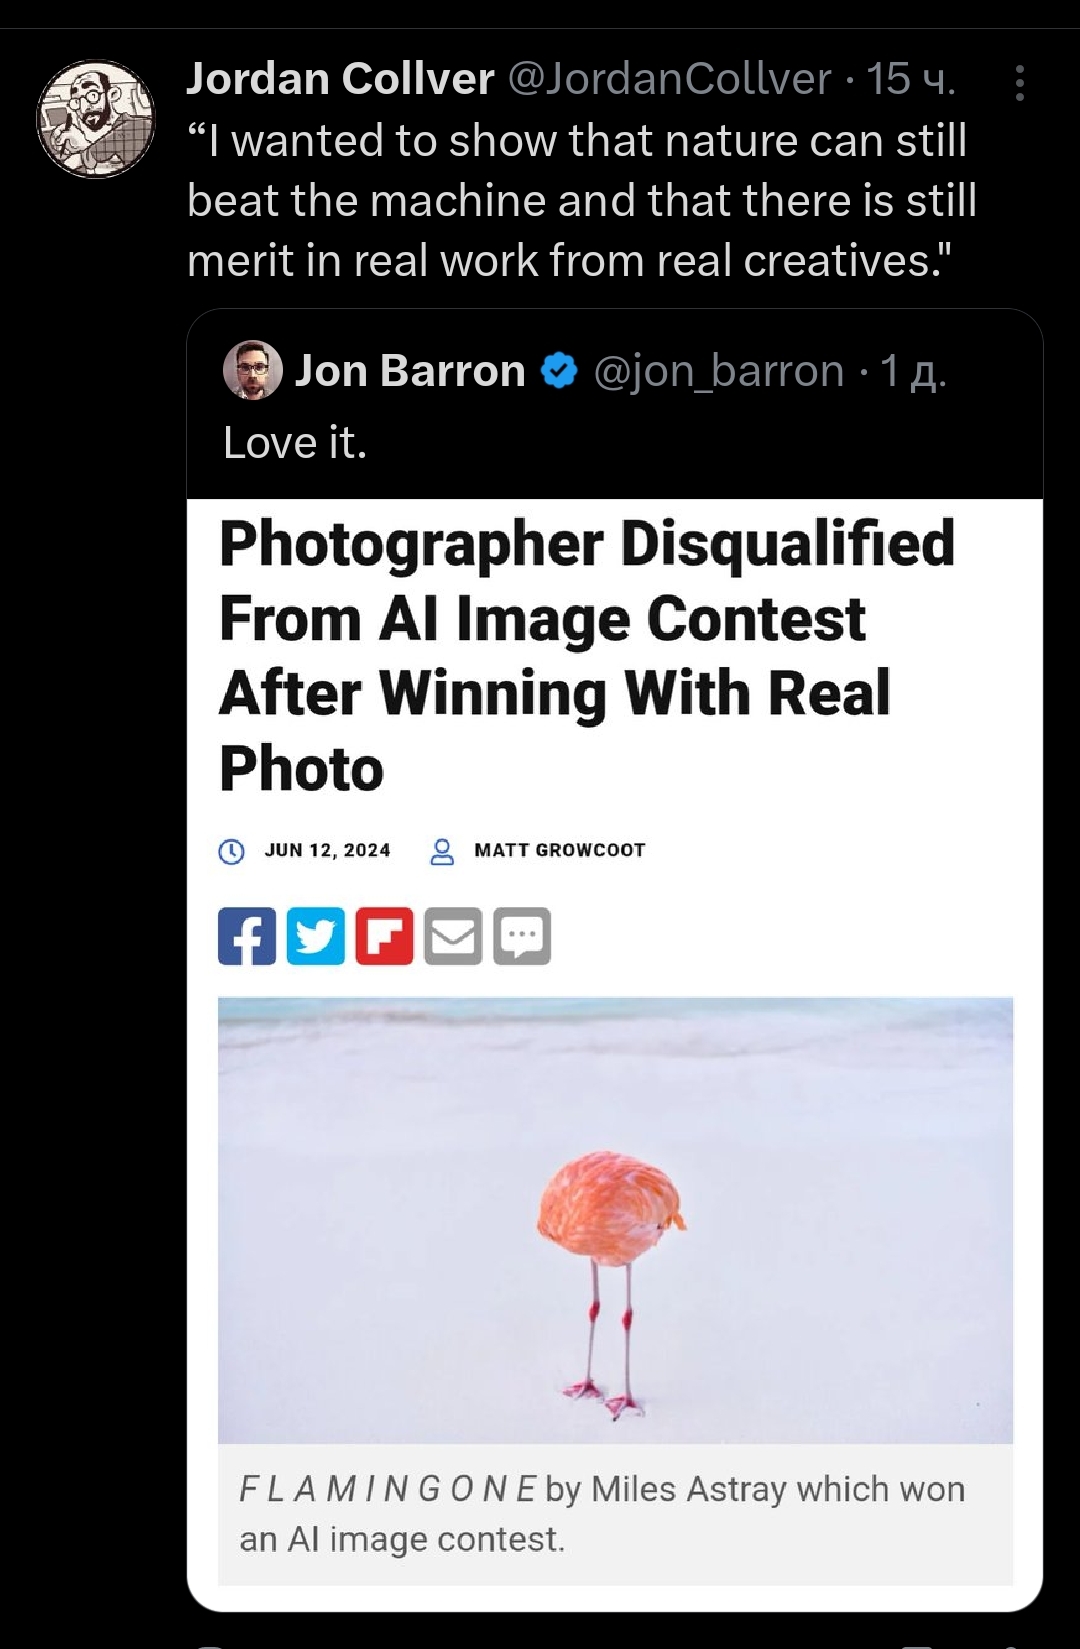The height and width of the screenshot is (1649, 1080).
Task: Open the quoted tweet's 'Love it.' text
Action: pyautogui.click(x=295, y=442)
